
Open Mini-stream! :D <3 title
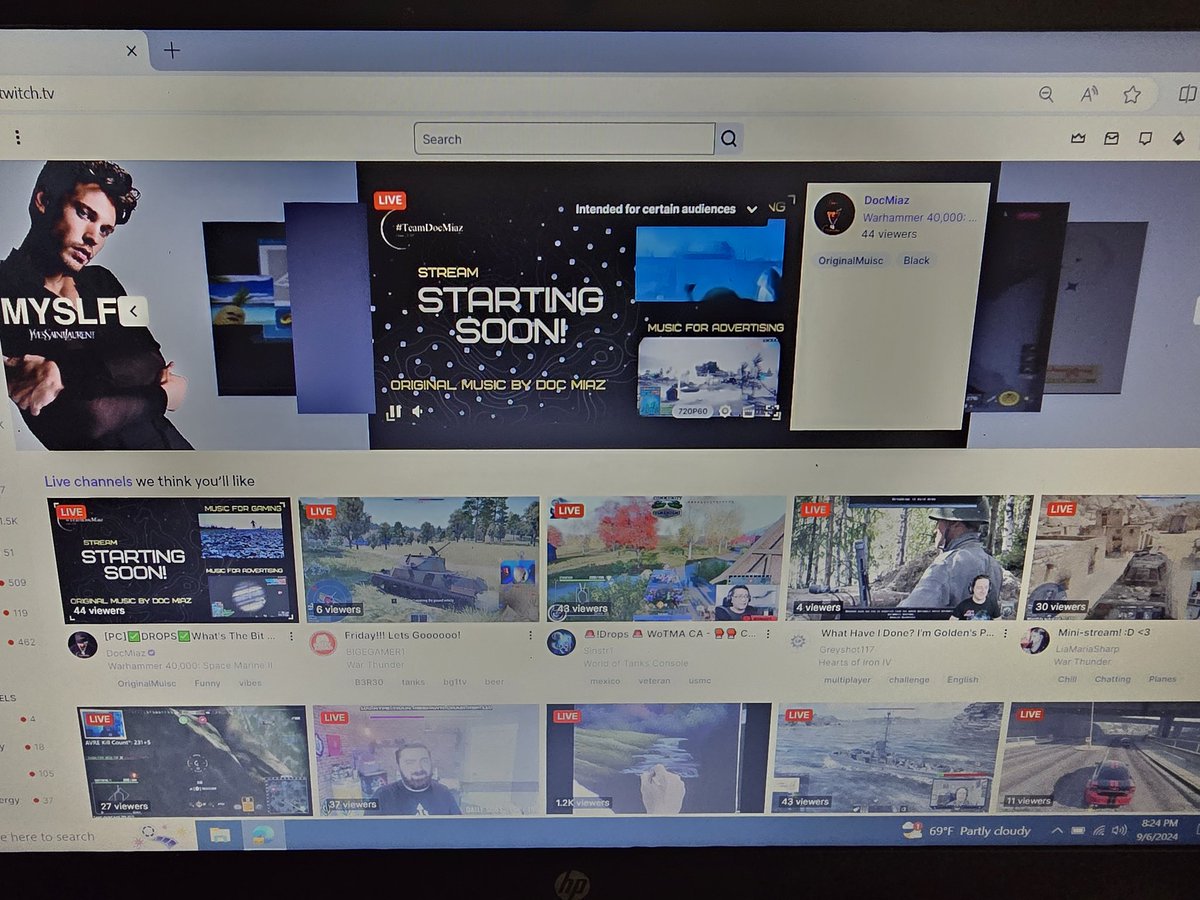(1104, 632)
